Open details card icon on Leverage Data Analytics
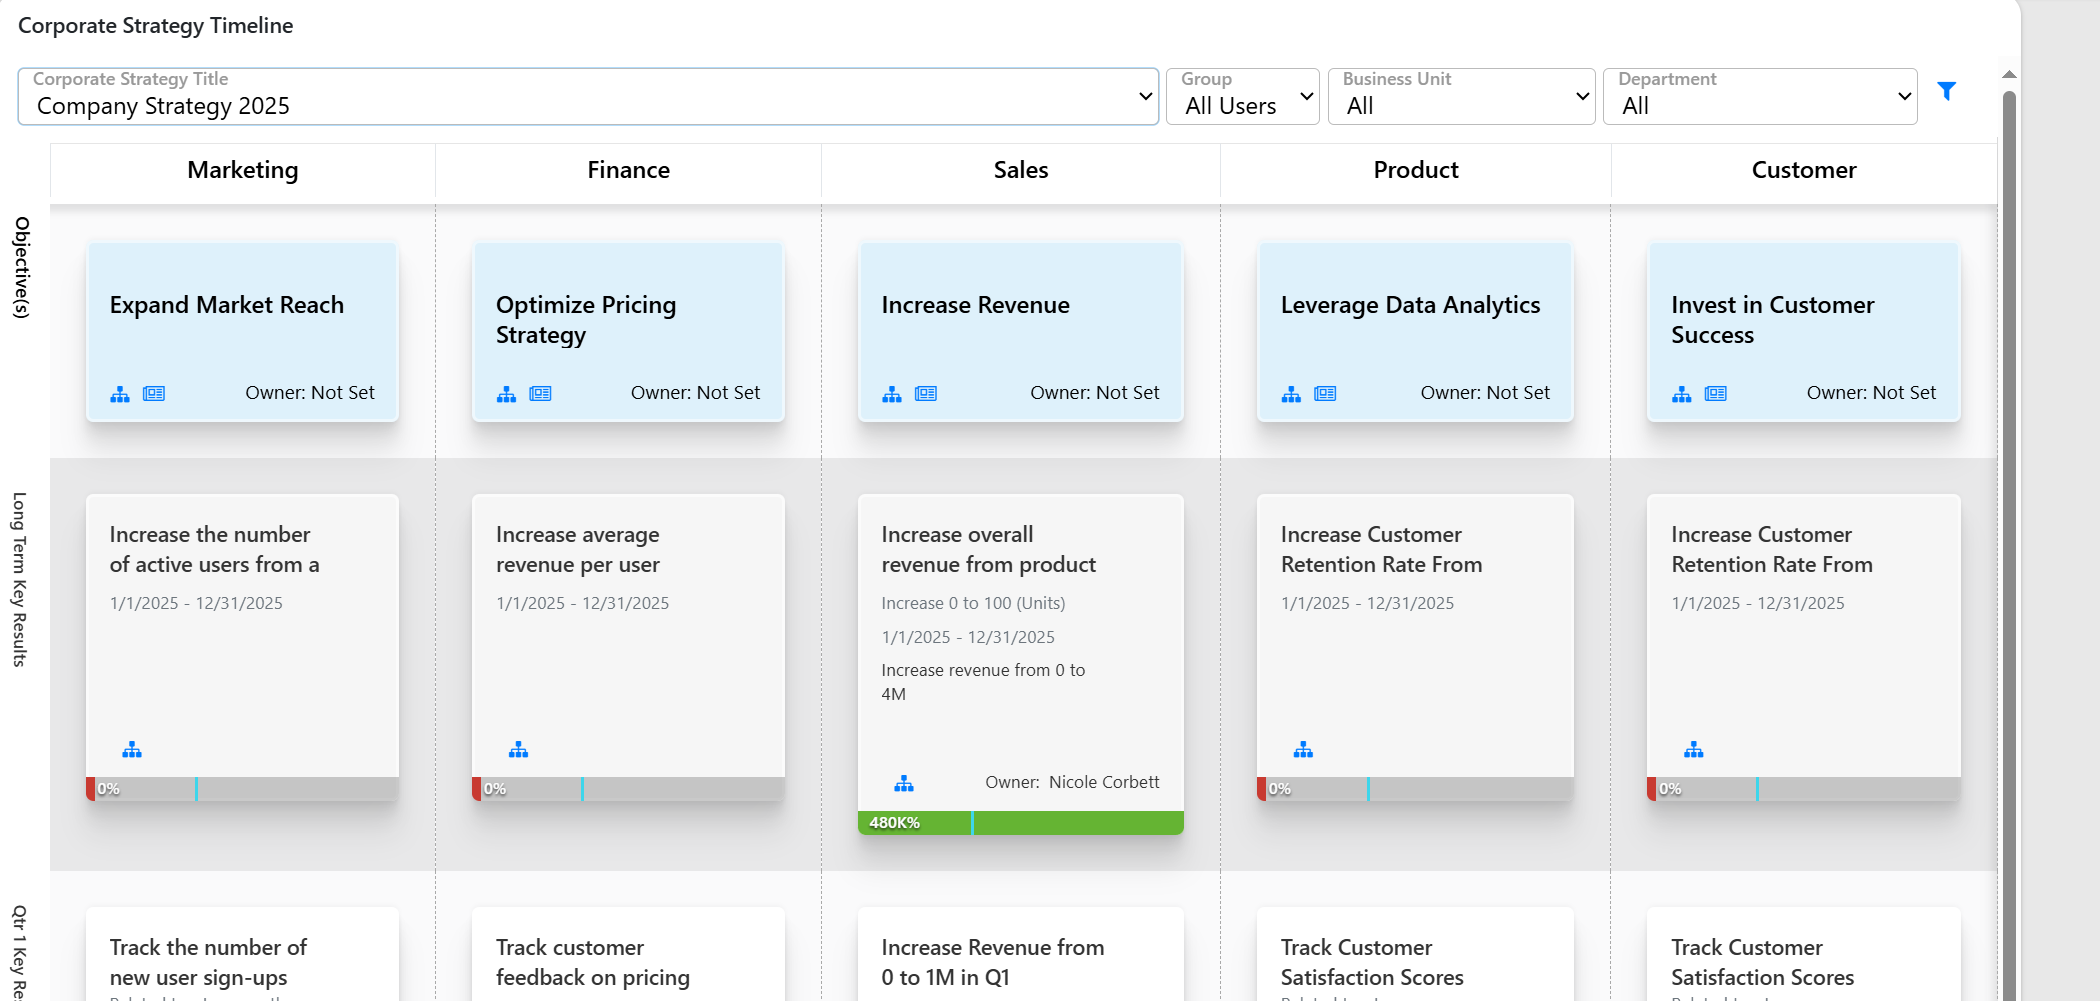The image size is (2100, 1001). click(1325, 394)
